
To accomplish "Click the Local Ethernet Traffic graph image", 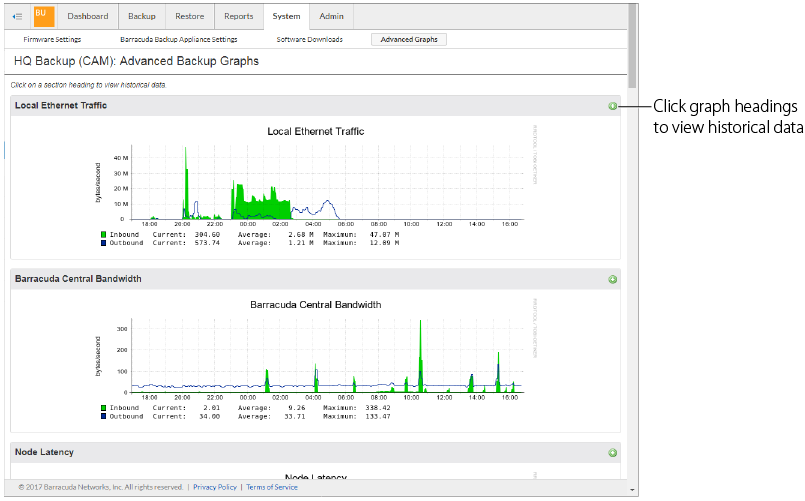I will [315, 186].
